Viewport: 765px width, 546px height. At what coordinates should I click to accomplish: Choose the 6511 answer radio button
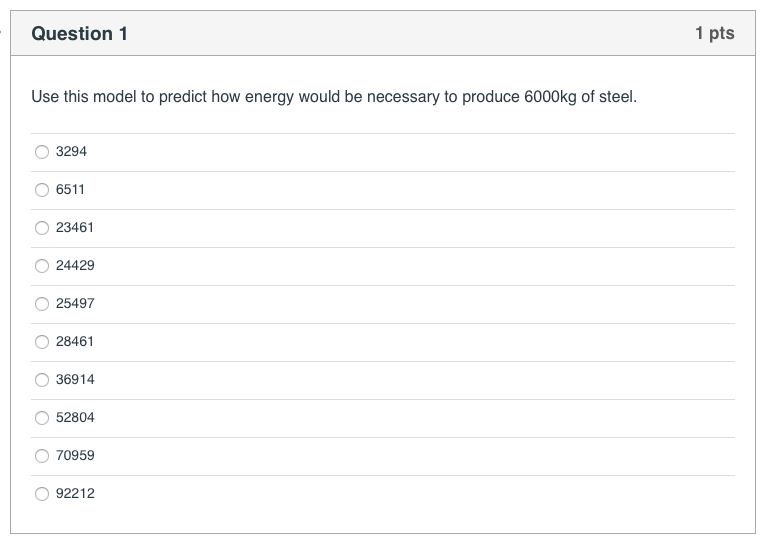[42, 190]
